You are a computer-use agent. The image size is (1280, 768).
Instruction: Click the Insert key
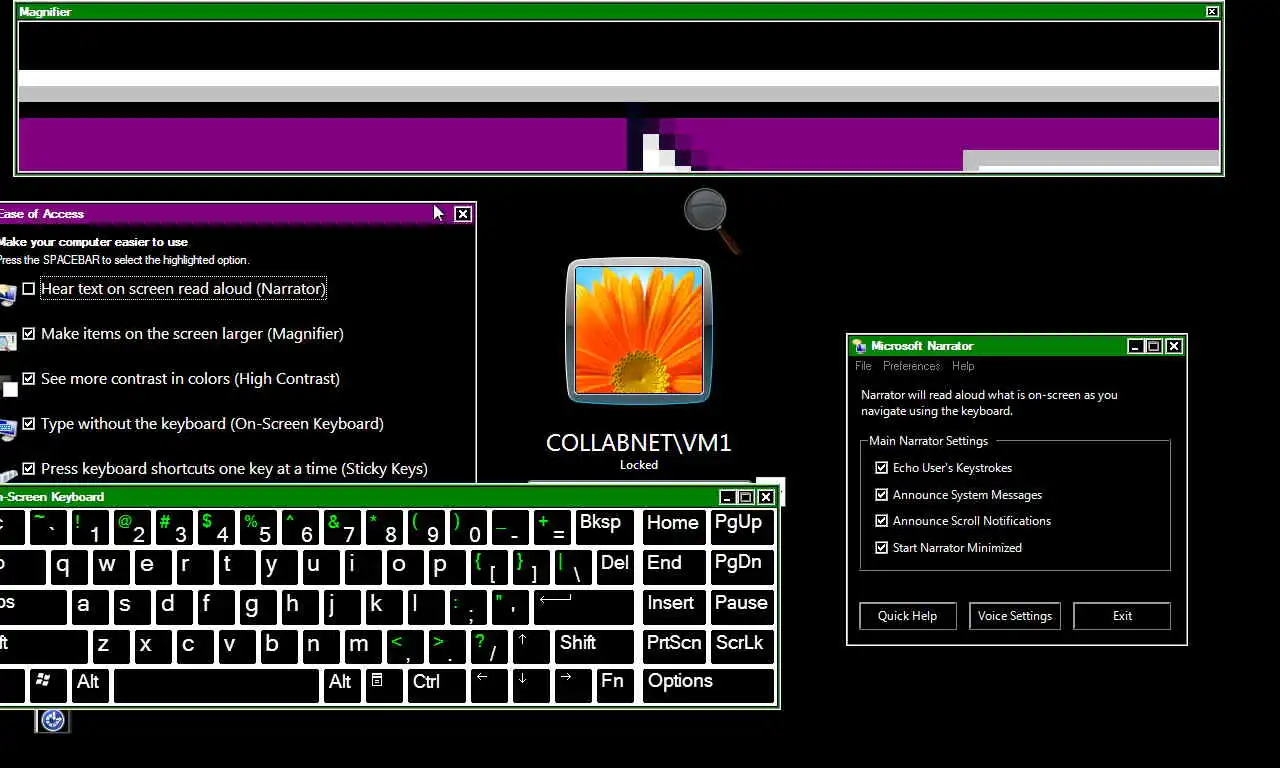tap(673, 606)
